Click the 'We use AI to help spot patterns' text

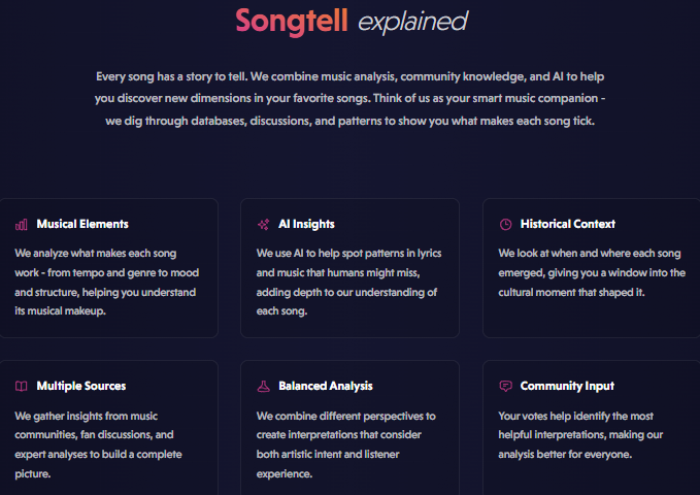coord(349,282)
